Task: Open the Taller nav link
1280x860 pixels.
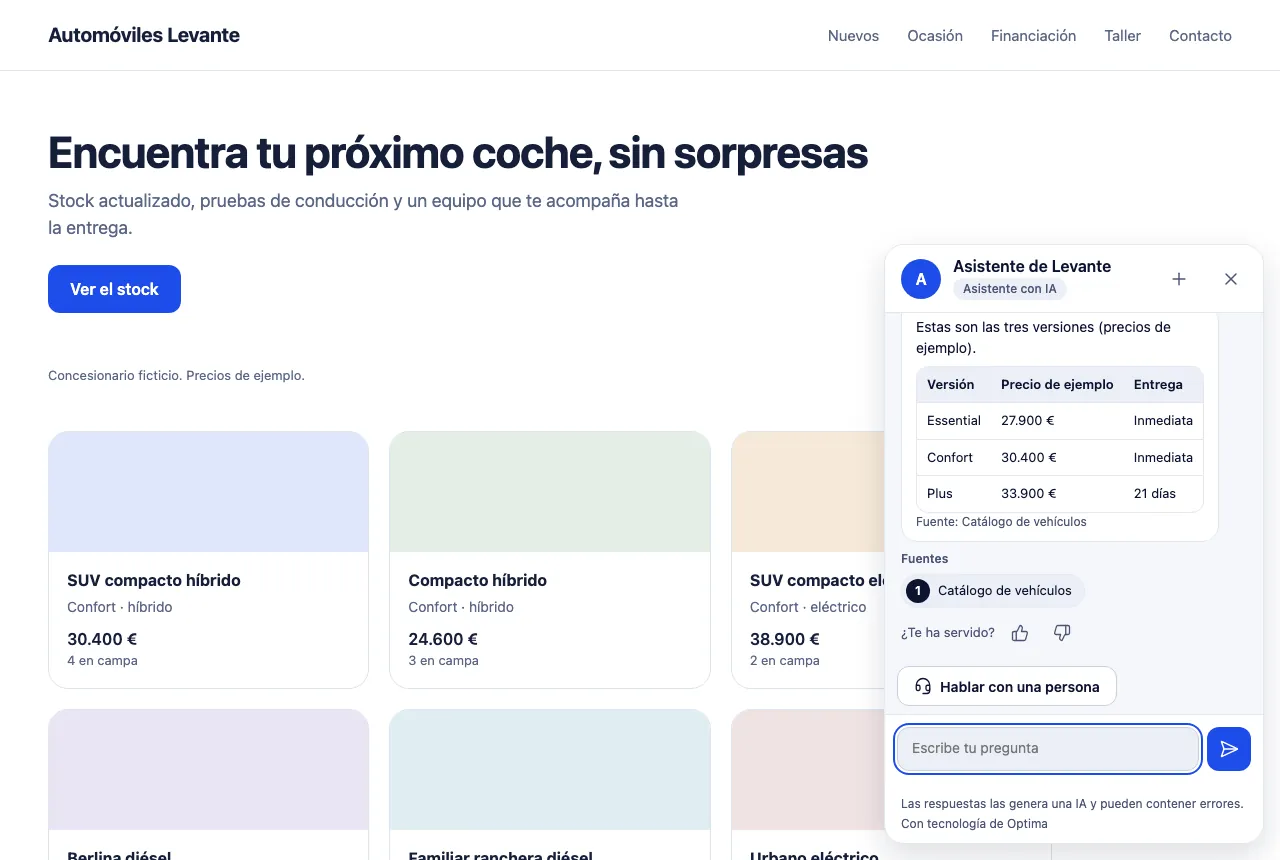Action: (x=1122, y=36)
